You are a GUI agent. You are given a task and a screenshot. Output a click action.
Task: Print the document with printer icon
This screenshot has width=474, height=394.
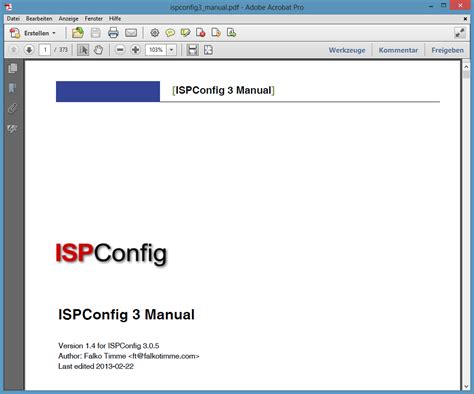click(x=113, y=33)
